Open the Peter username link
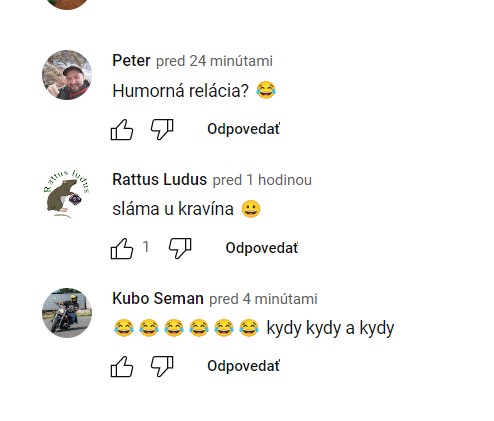Screen dimensions: 494x421 pos(131,61)
